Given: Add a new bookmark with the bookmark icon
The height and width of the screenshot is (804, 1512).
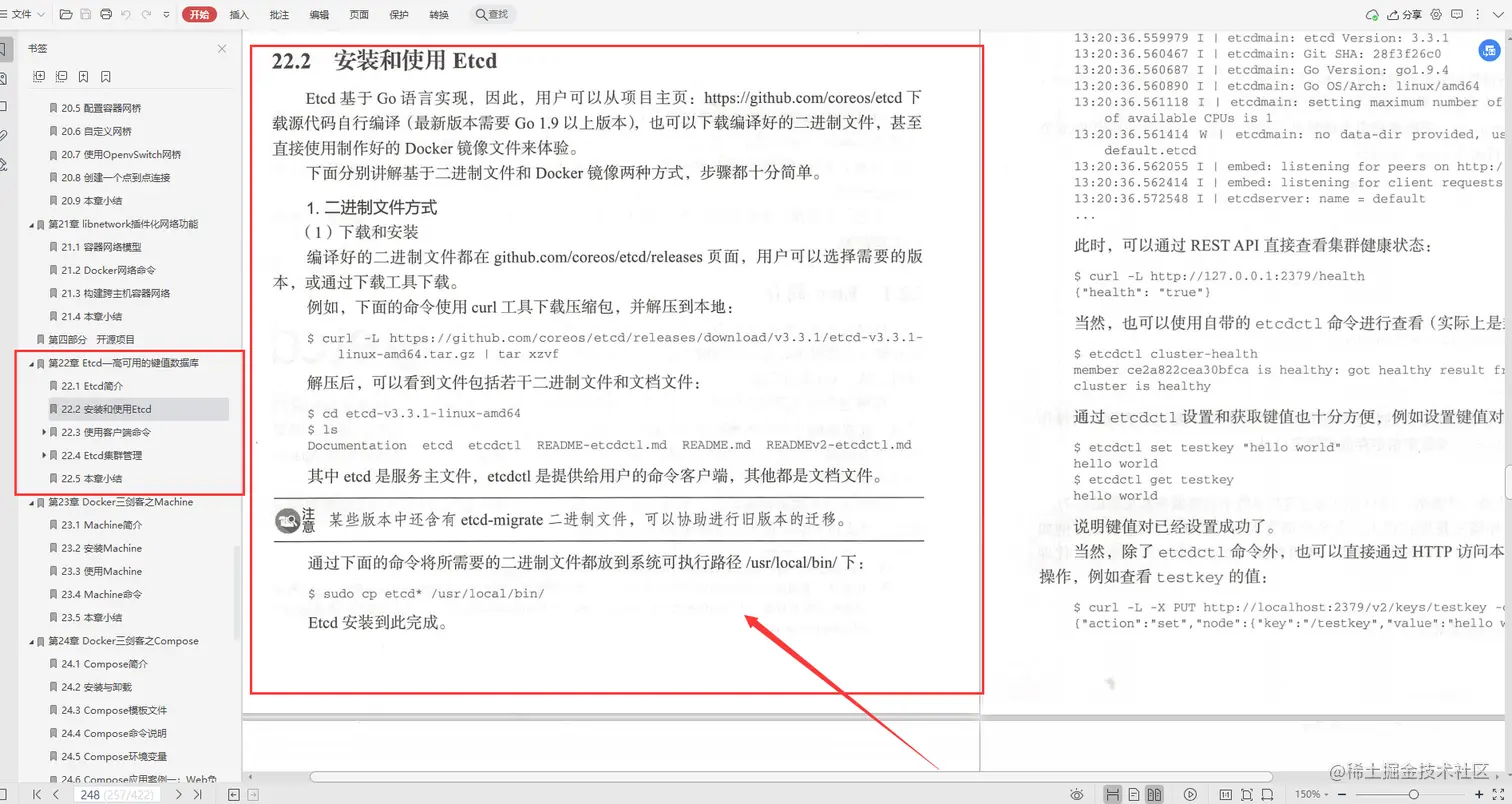Looking at the screenshot, I should (85, 77).
